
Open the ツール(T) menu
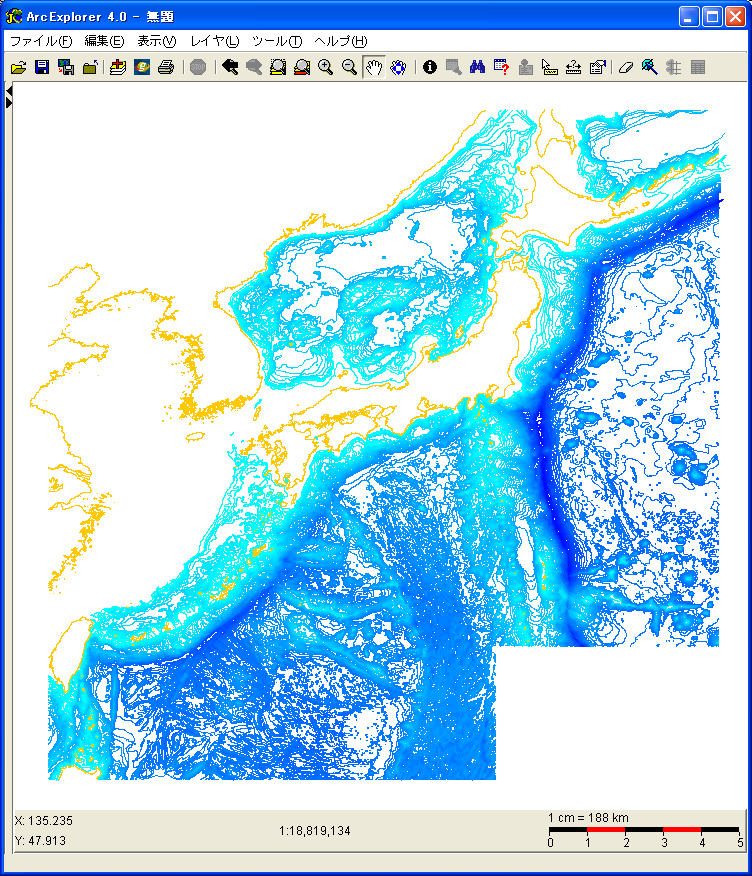point(276,41)
